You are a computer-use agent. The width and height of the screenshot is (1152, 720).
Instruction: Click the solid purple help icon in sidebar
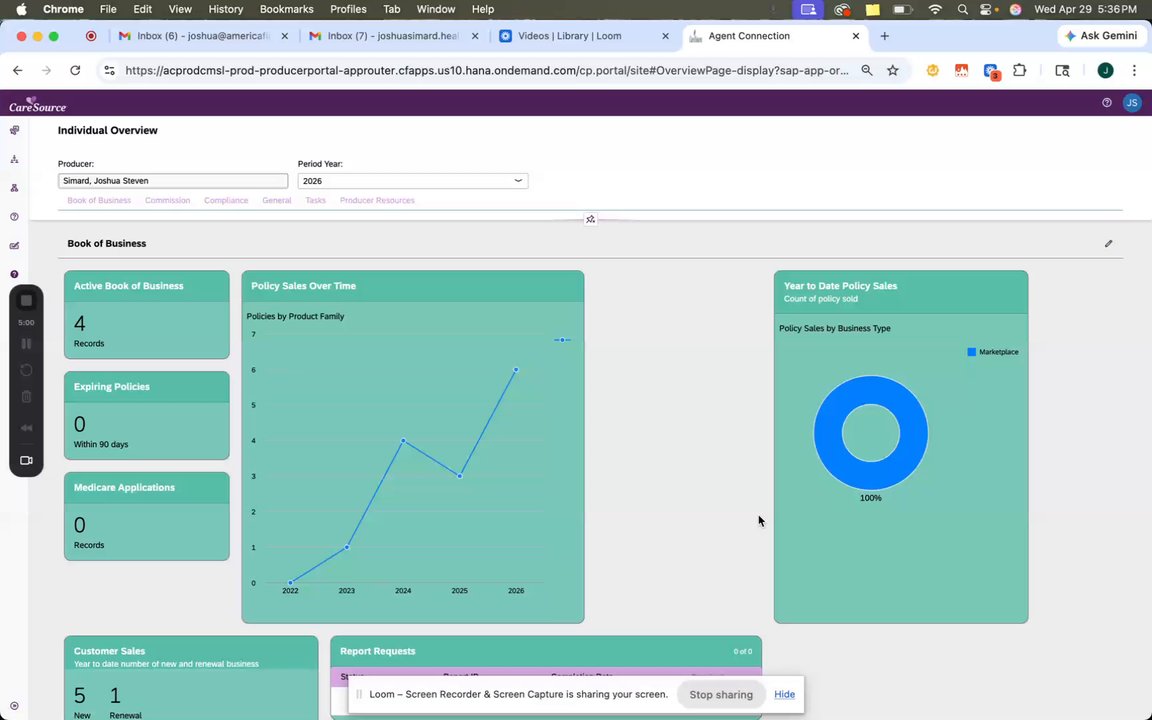tap(14, 274)
